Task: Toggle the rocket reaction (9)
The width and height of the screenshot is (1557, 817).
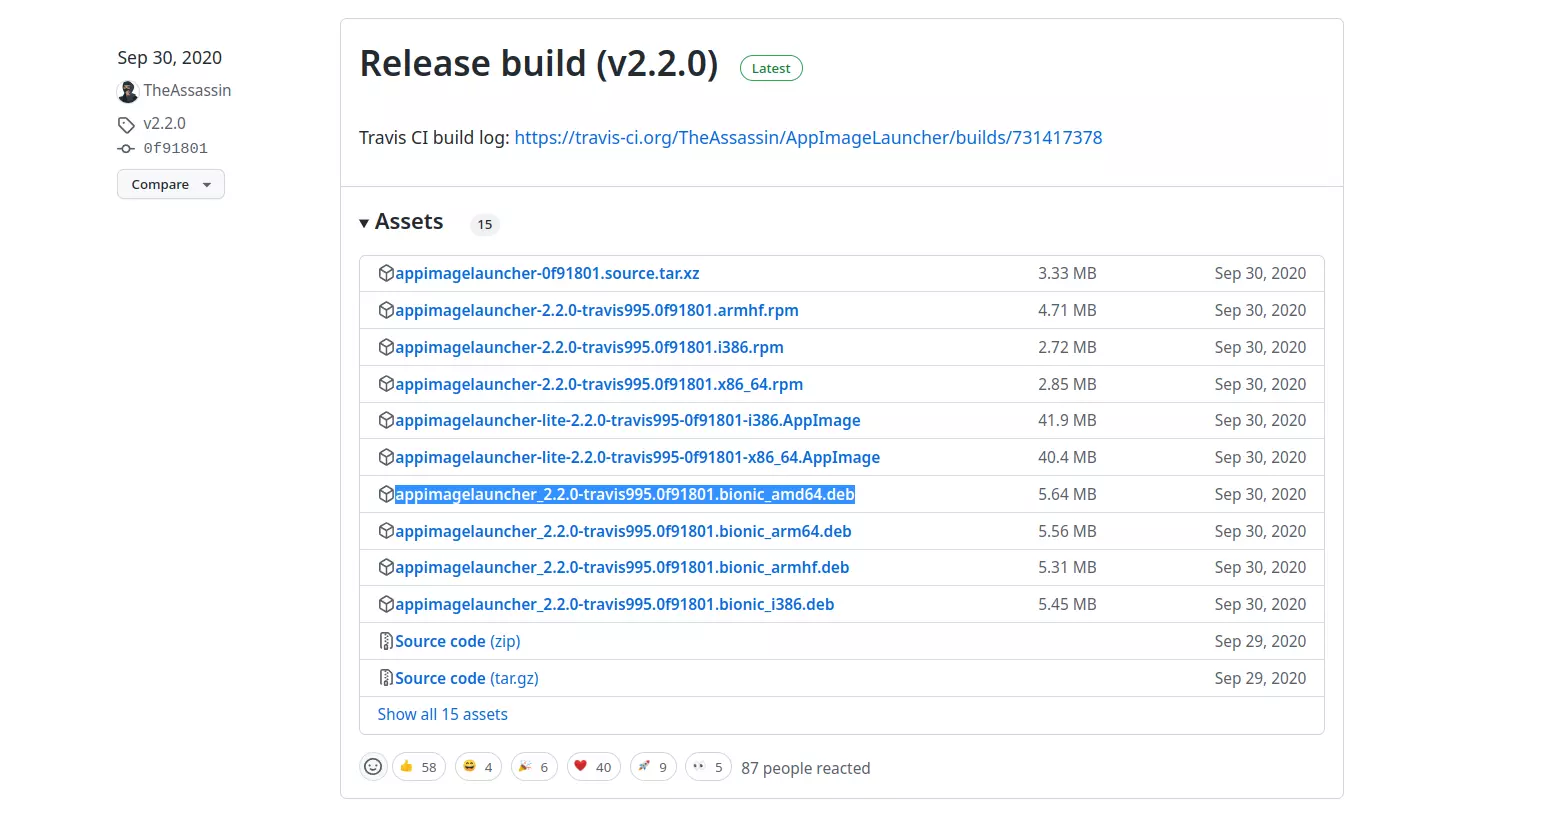Action: coord(653,767)
